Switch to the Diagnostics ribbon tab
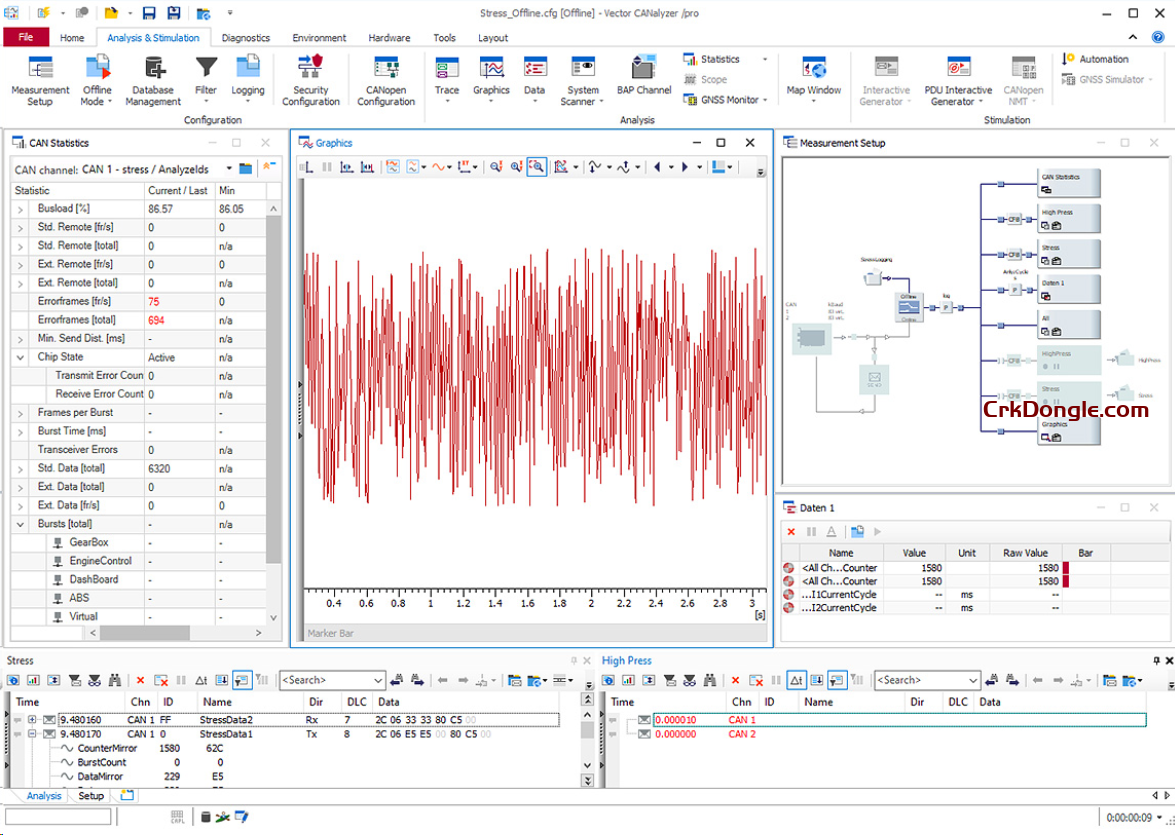The image size is (1175, 835). pyautogui.click(x=245, y=38)
